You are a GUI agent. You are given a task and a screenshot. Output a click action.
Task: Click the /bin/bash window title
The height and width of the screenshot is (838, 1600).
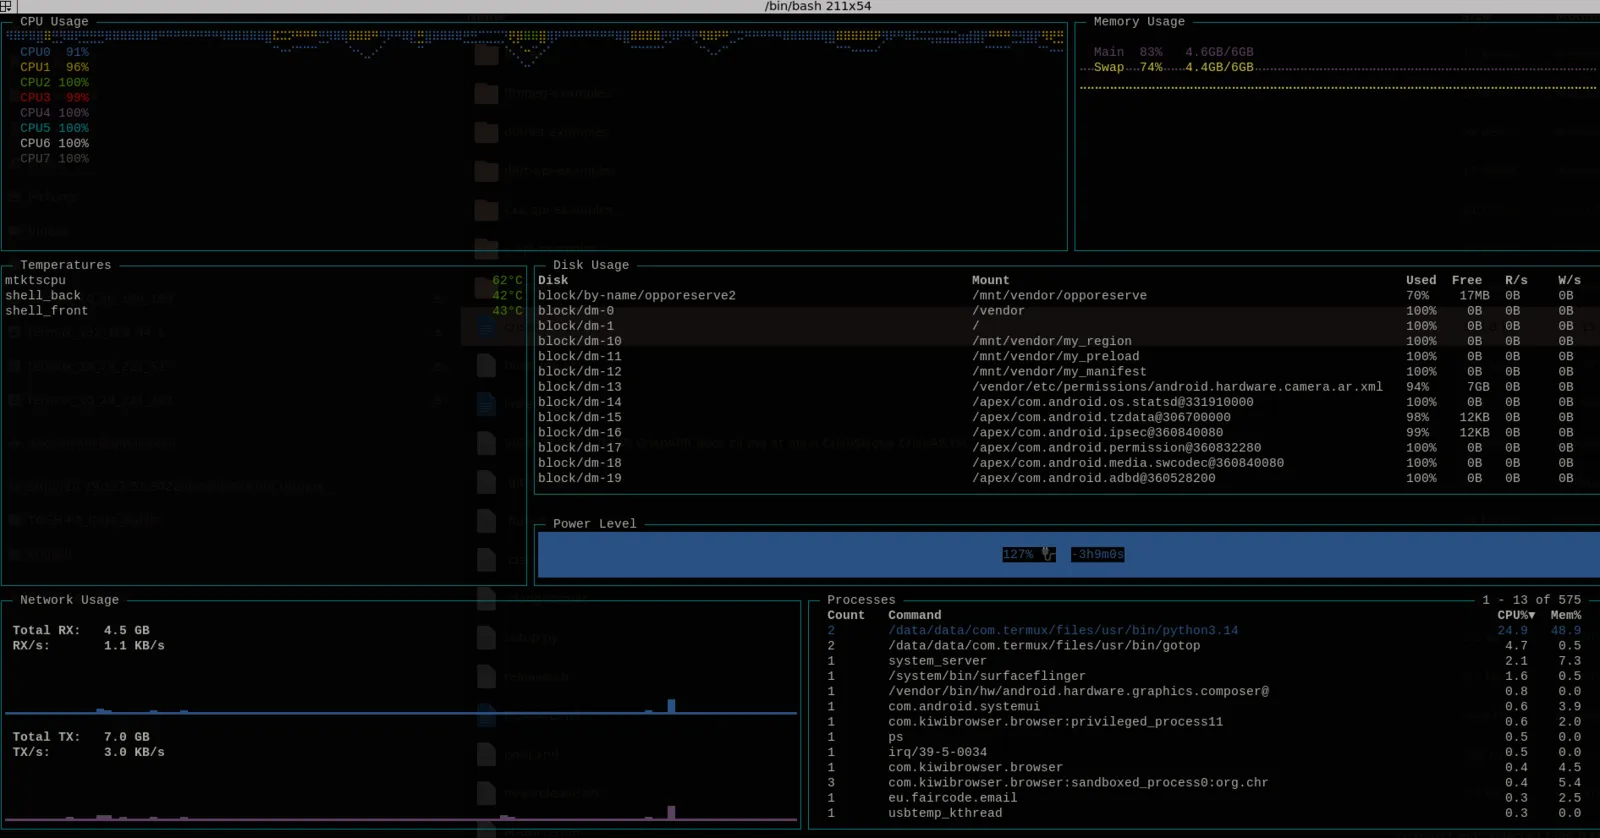817,6
